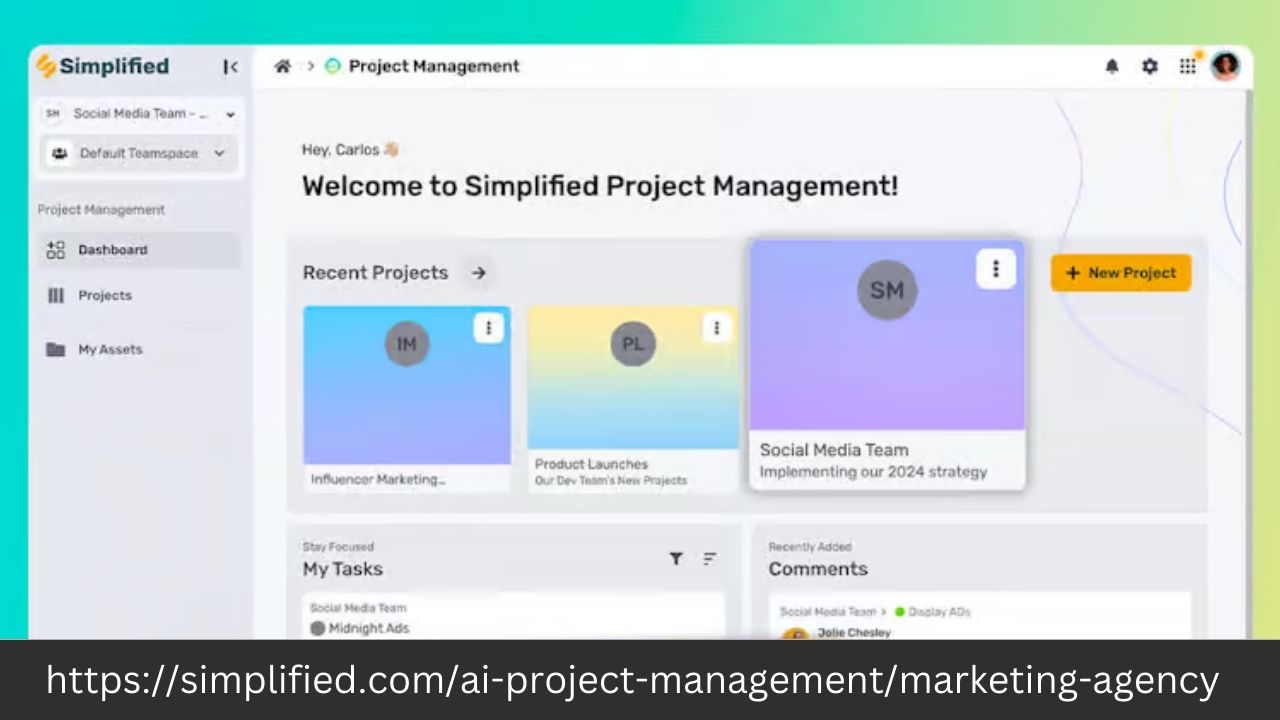
Task: Sort tasks with the sort icon
Action: click(709, 559)
